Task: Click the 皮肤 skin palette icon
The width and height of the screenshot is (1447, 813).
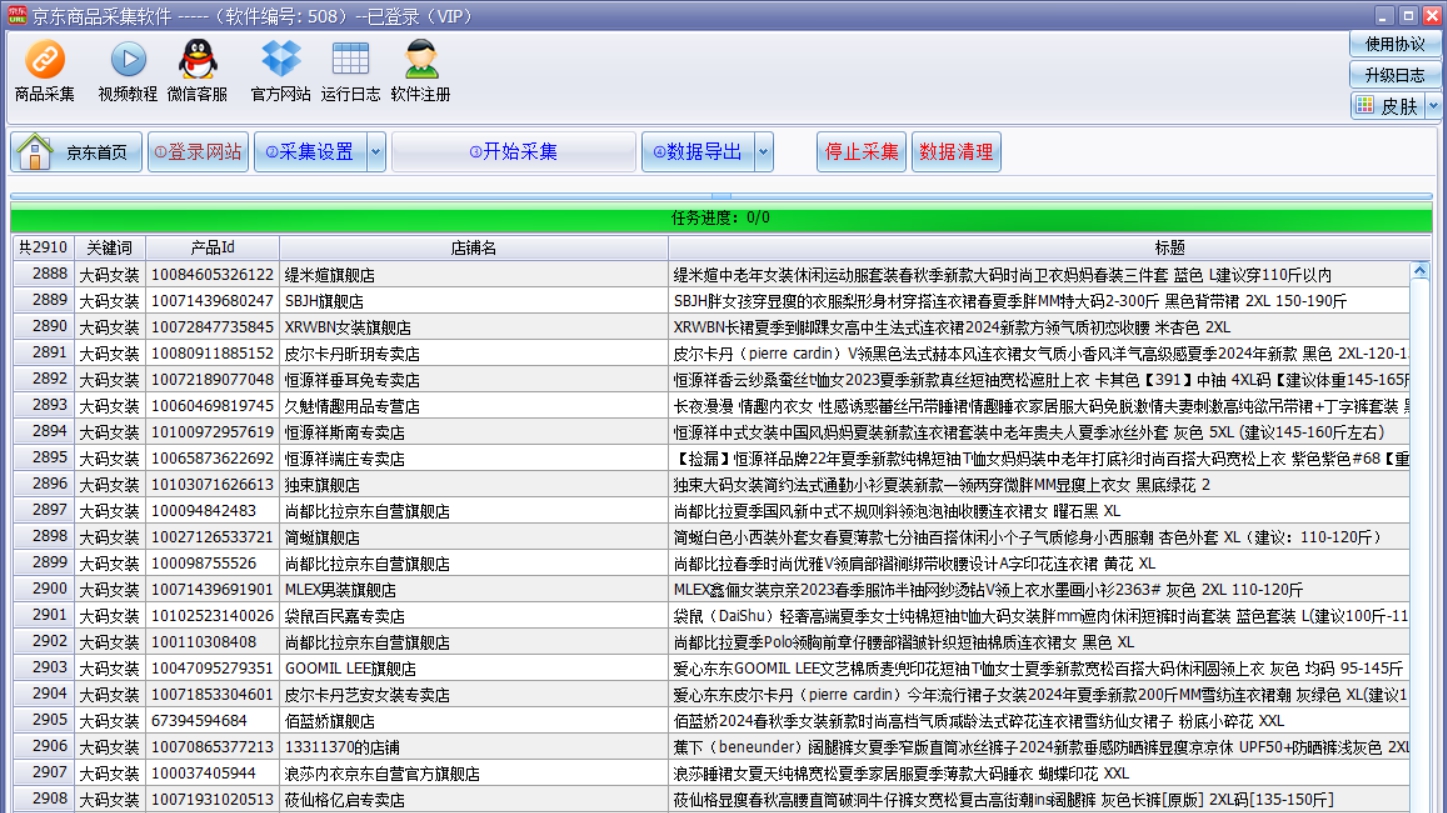Action: pos(1364,105)
